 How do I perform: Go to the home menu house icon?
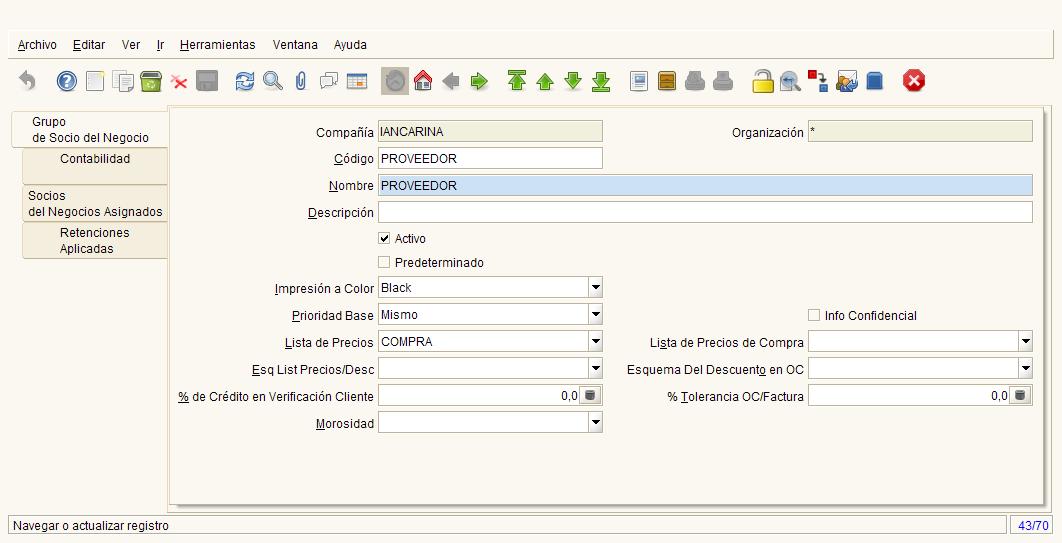click(423, 81)
